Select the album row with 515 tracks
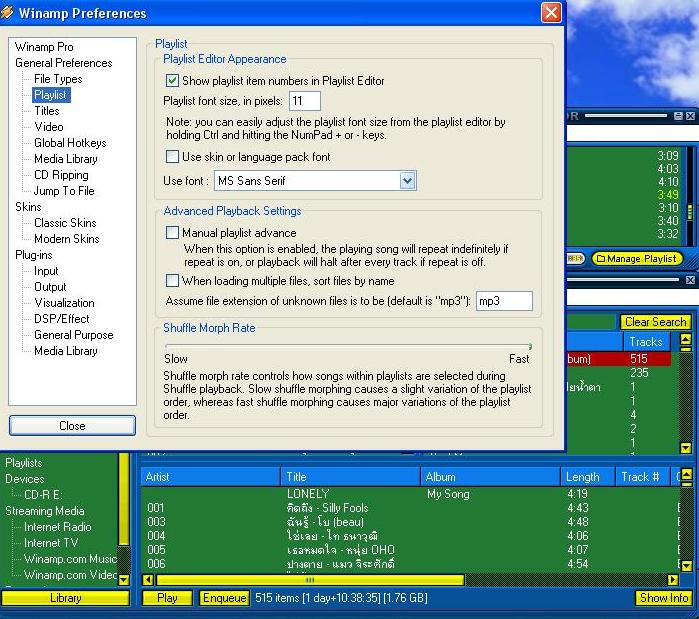The height and width of the screenshot is (619, 699). [619, 359]
